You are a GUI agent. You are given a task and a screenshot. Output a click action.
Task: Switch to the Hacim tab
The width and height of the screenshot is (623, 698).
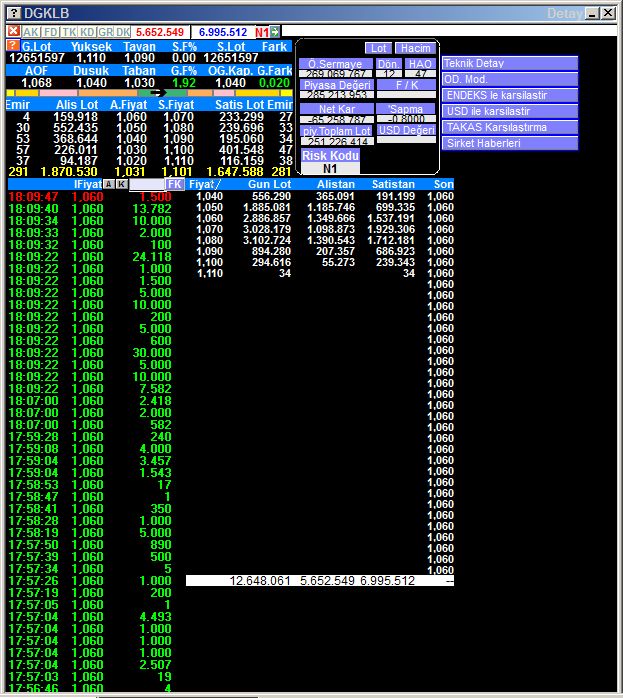point(416,48)
